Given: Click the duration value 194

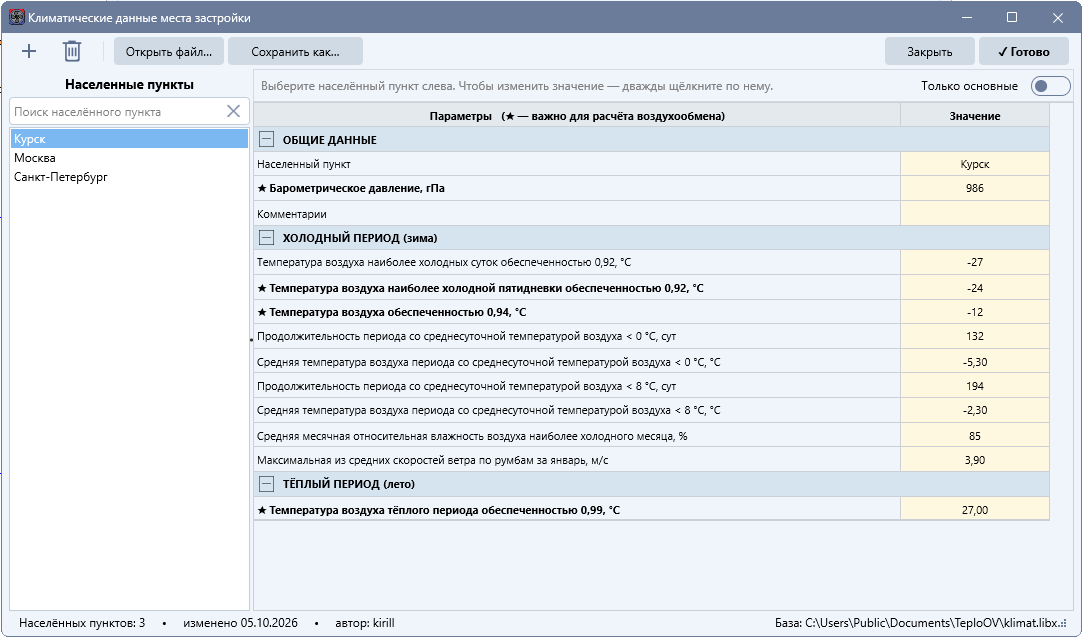Looking at the screenshot, I should 974,386.
